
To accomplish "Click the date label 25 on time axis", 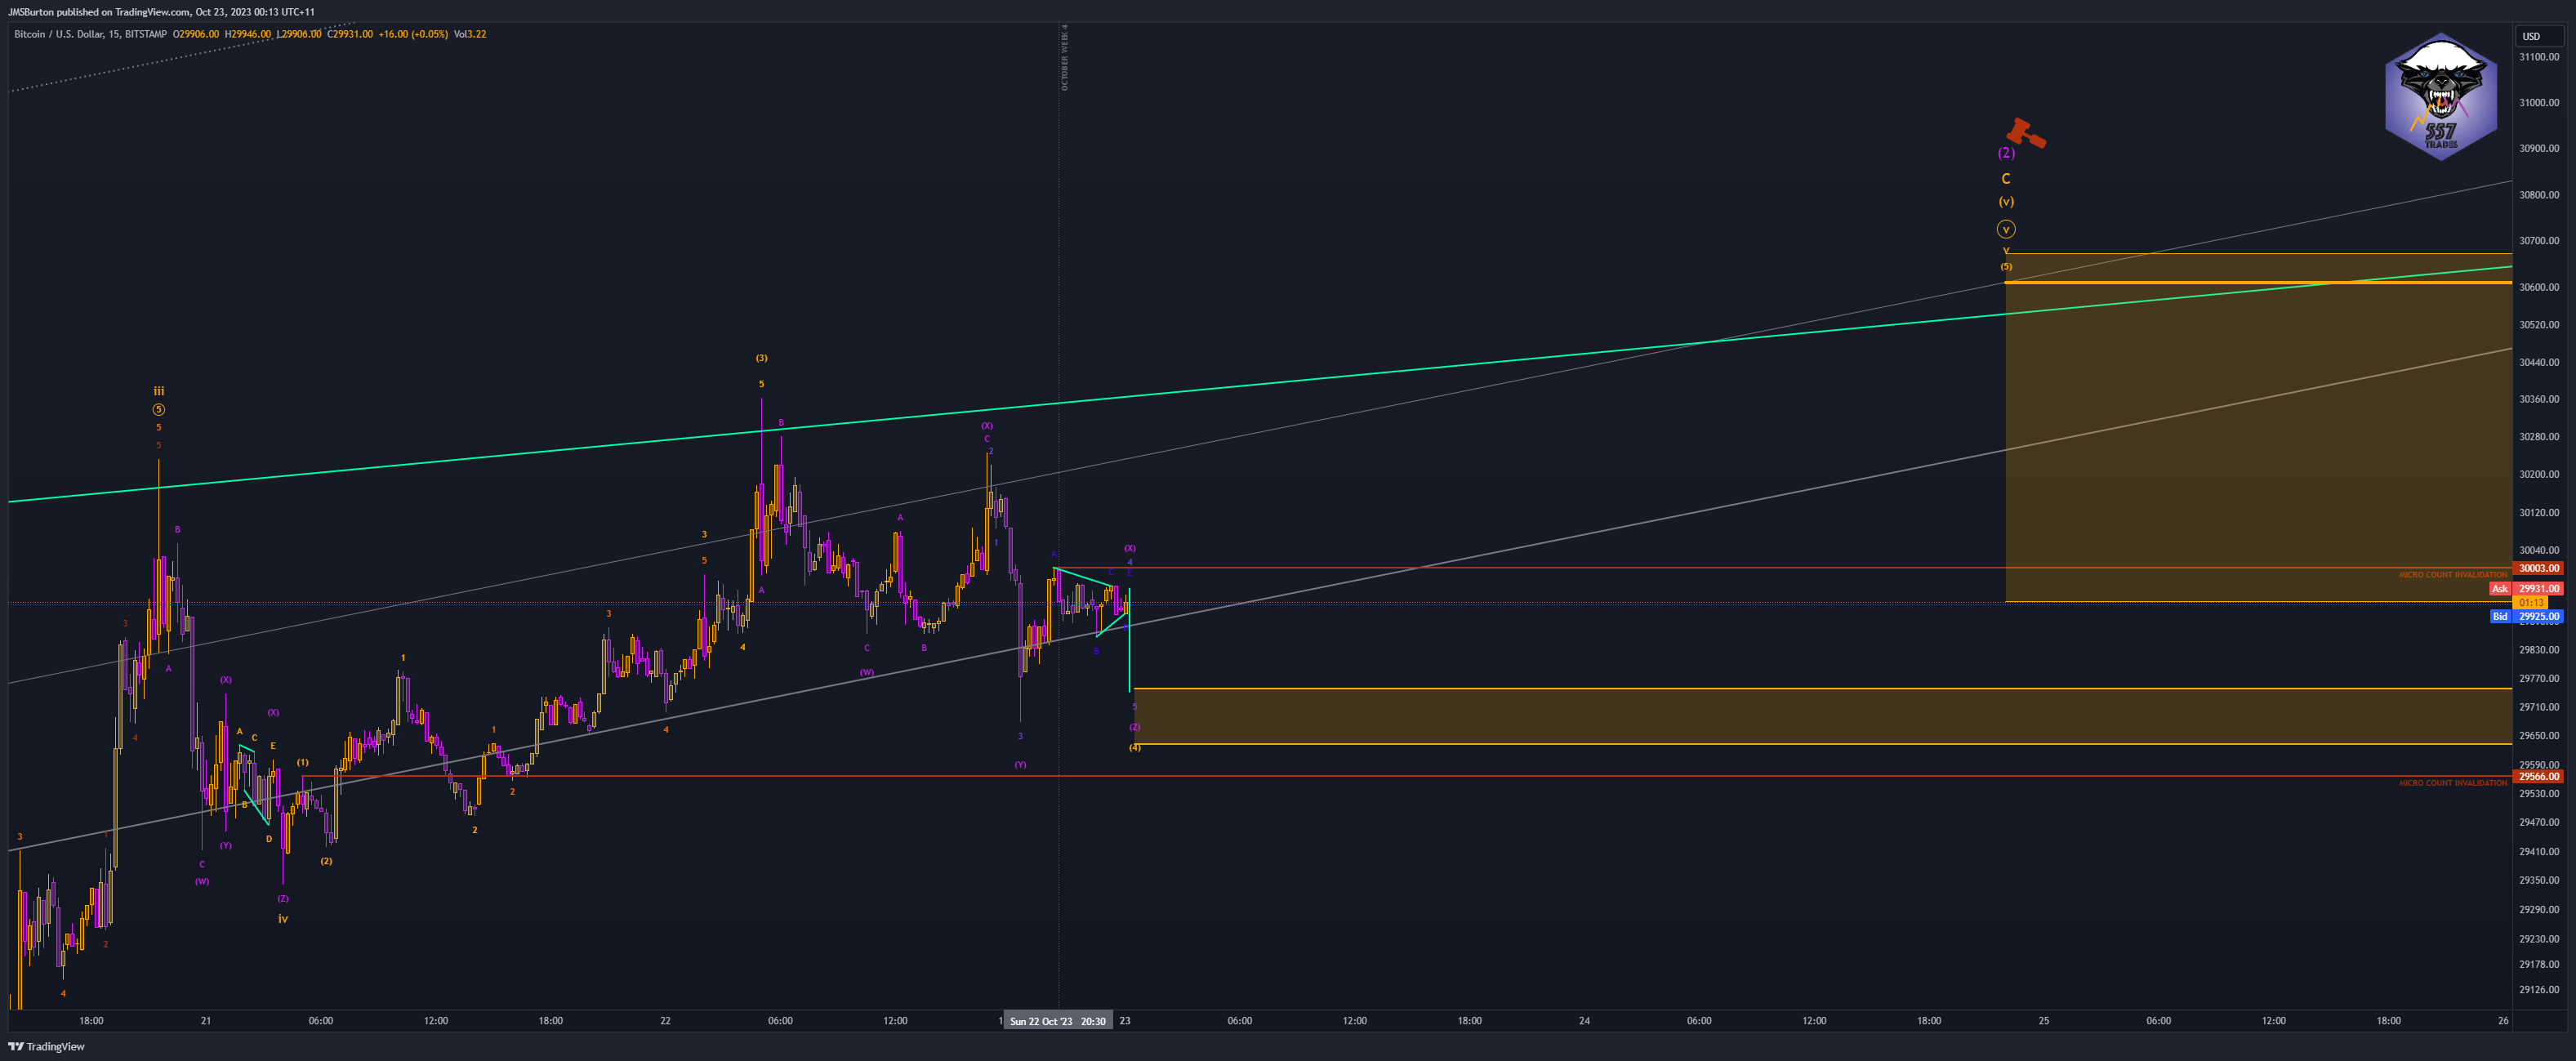I will click(x=2044, y=1021).
